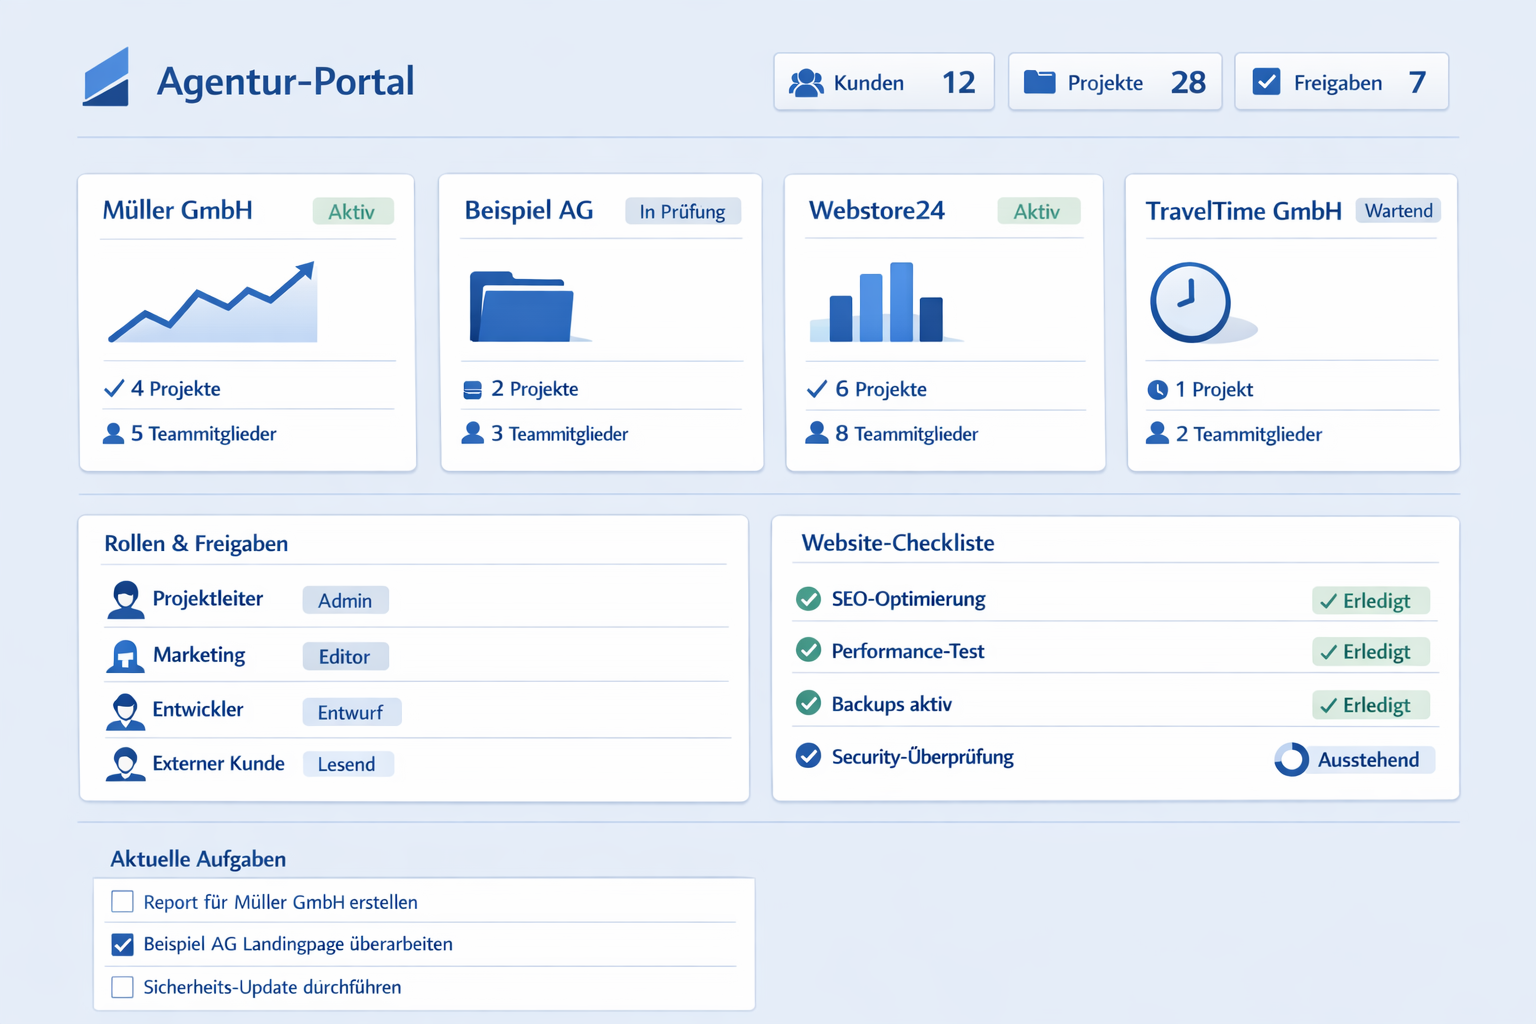The height and width of the screenshot is (1024, 1536).
Task: Check the Report für Müller GmbH task
Action: pos(122,901)
